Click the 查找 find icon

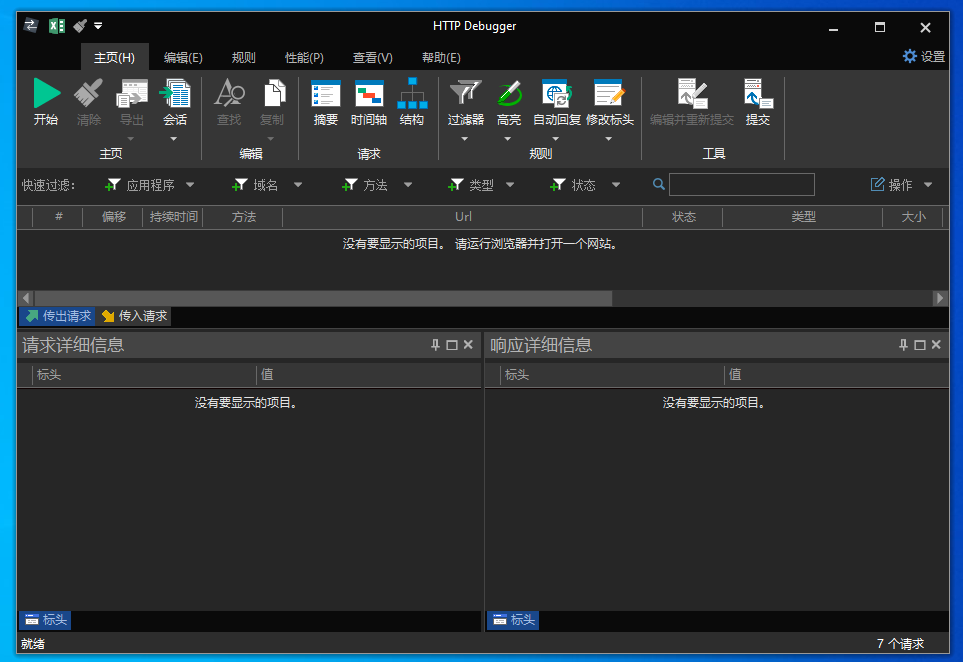229,93
